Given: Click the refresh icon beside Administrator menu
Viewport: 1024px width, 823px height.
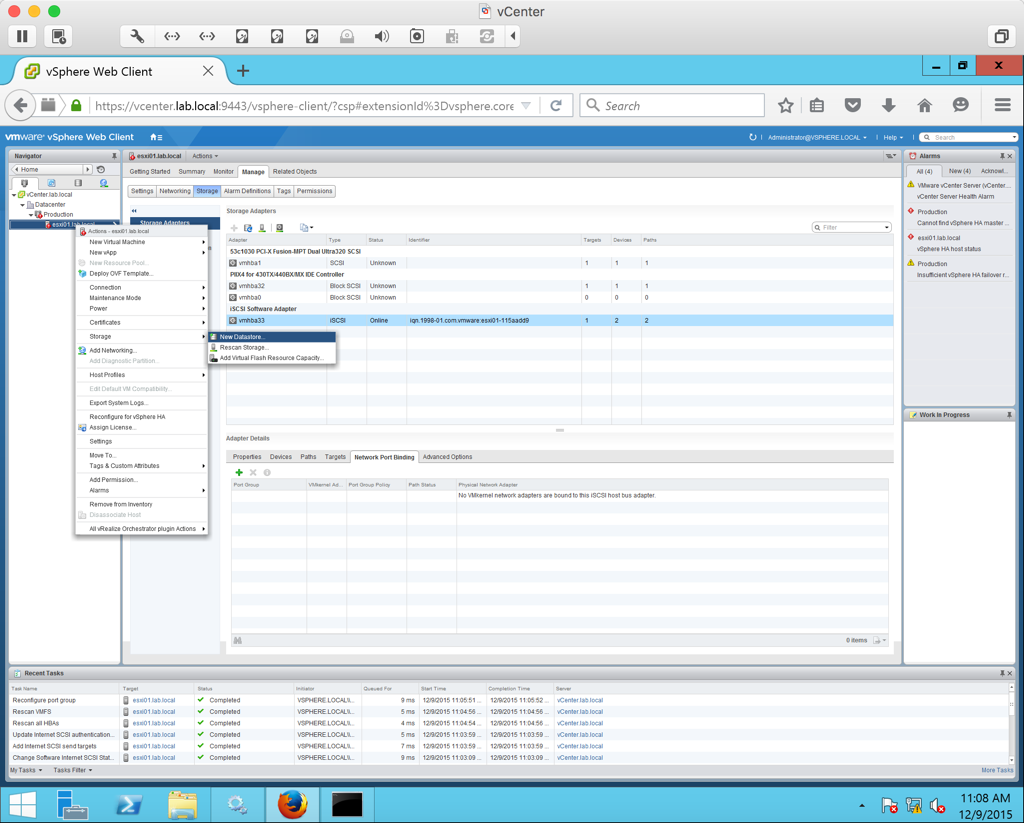Looking at the screenshot, I should tap(752, 137).
